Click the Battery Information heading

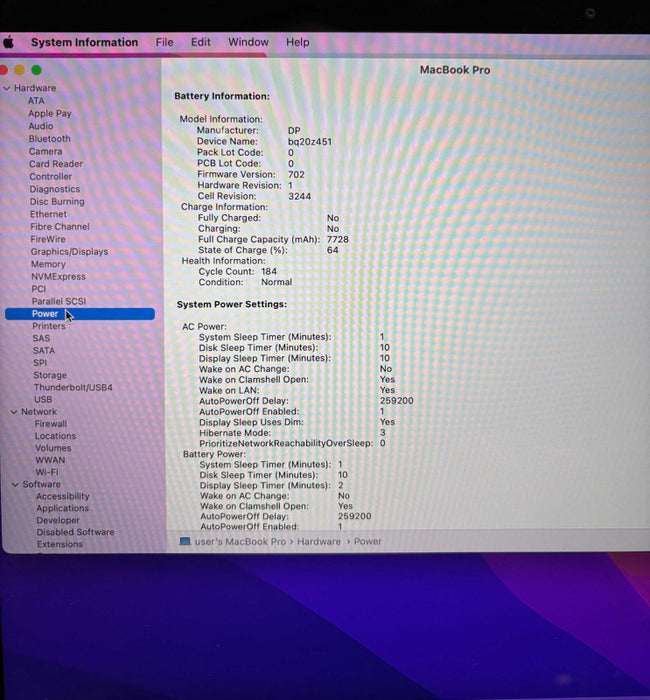pyautogui.click(x=222, y=96)
